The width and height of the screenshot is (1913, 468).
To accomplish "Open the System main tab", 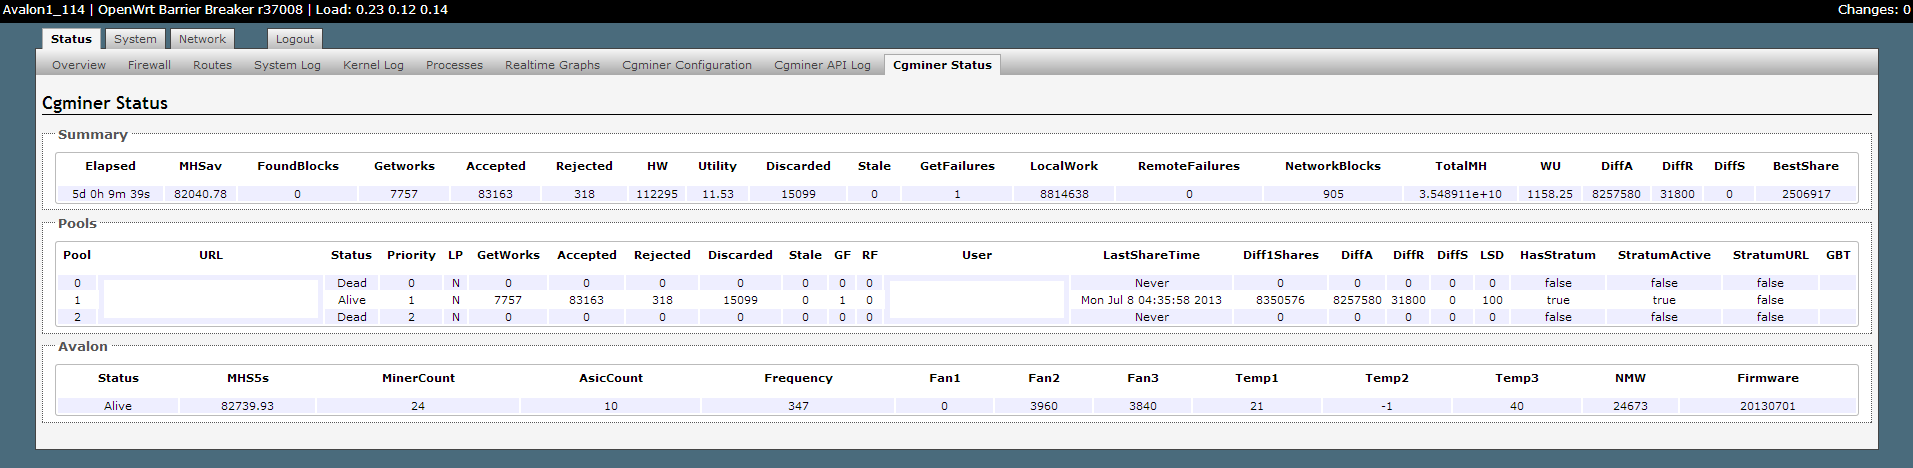I will tap(135, 39).
